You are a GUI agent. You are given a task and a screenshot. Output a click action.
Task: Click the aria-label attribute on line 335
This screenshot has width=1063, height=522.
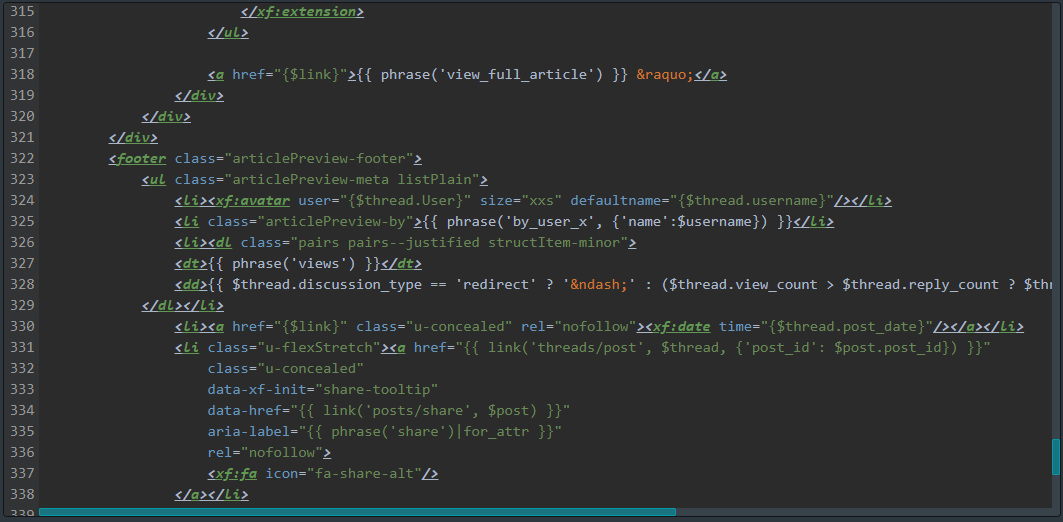tap(385, 432)
